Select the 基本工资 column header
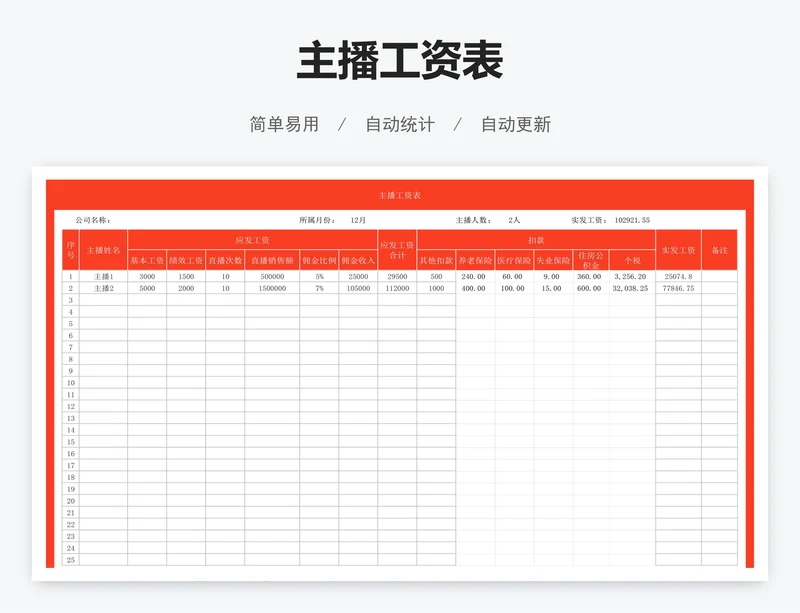Image resolution: width=800 pixels, height=613 pixels. (x=147, y=260)
